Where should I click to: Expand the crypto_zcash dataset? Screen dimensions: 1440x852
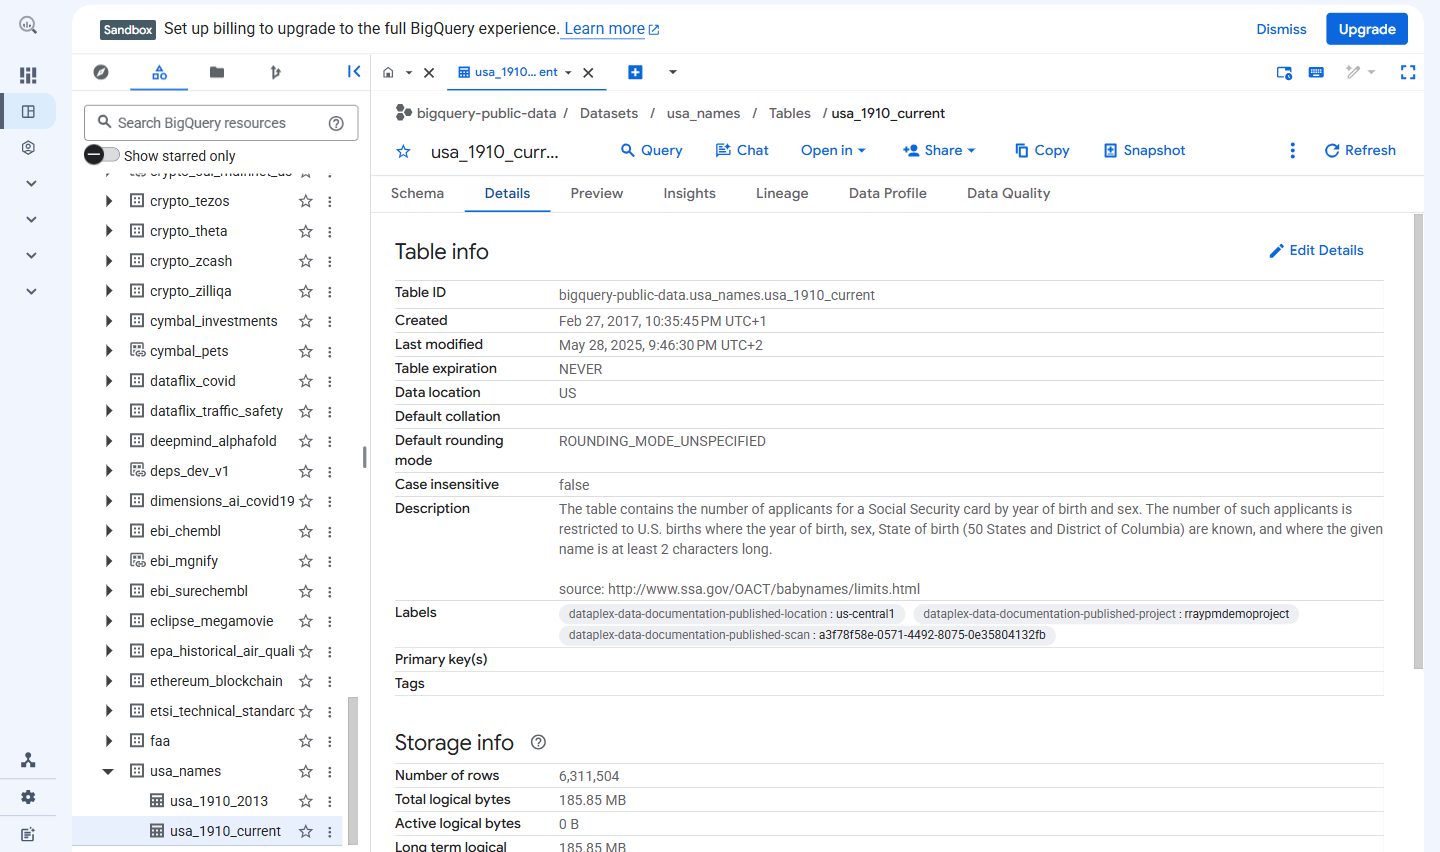[x=108, y=261]
